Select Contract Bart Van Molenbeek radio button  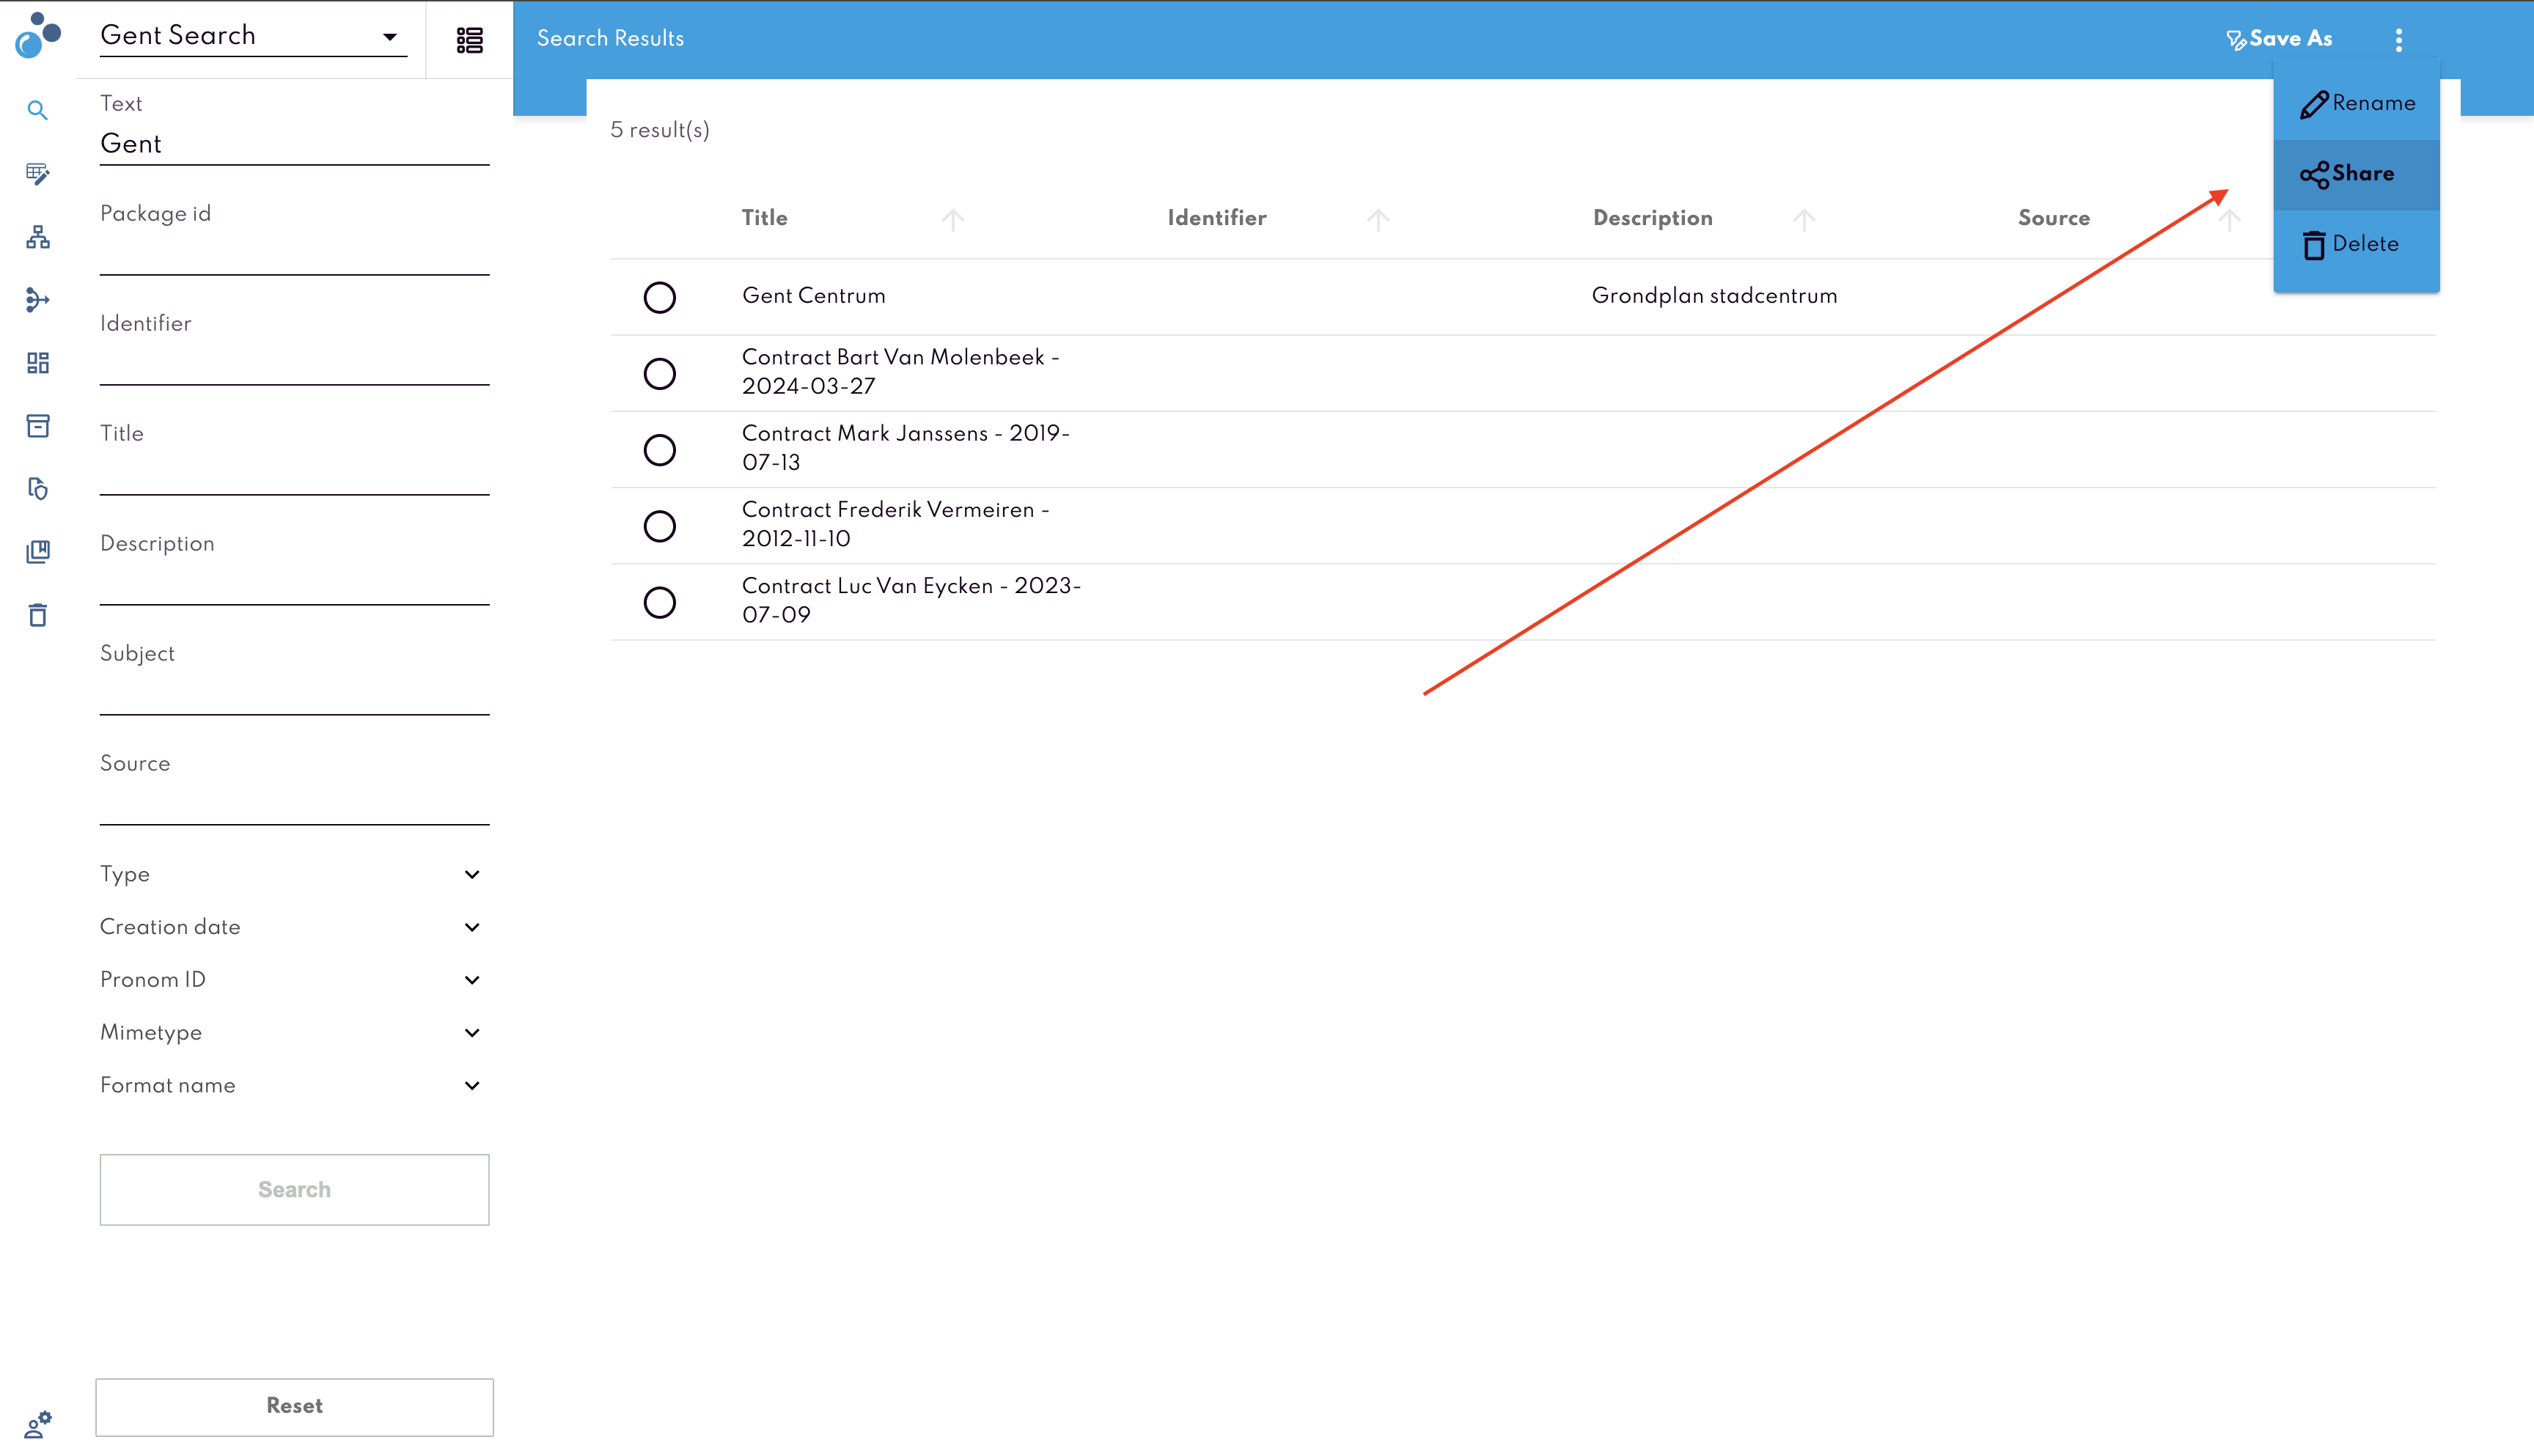(x=659, y=373)
